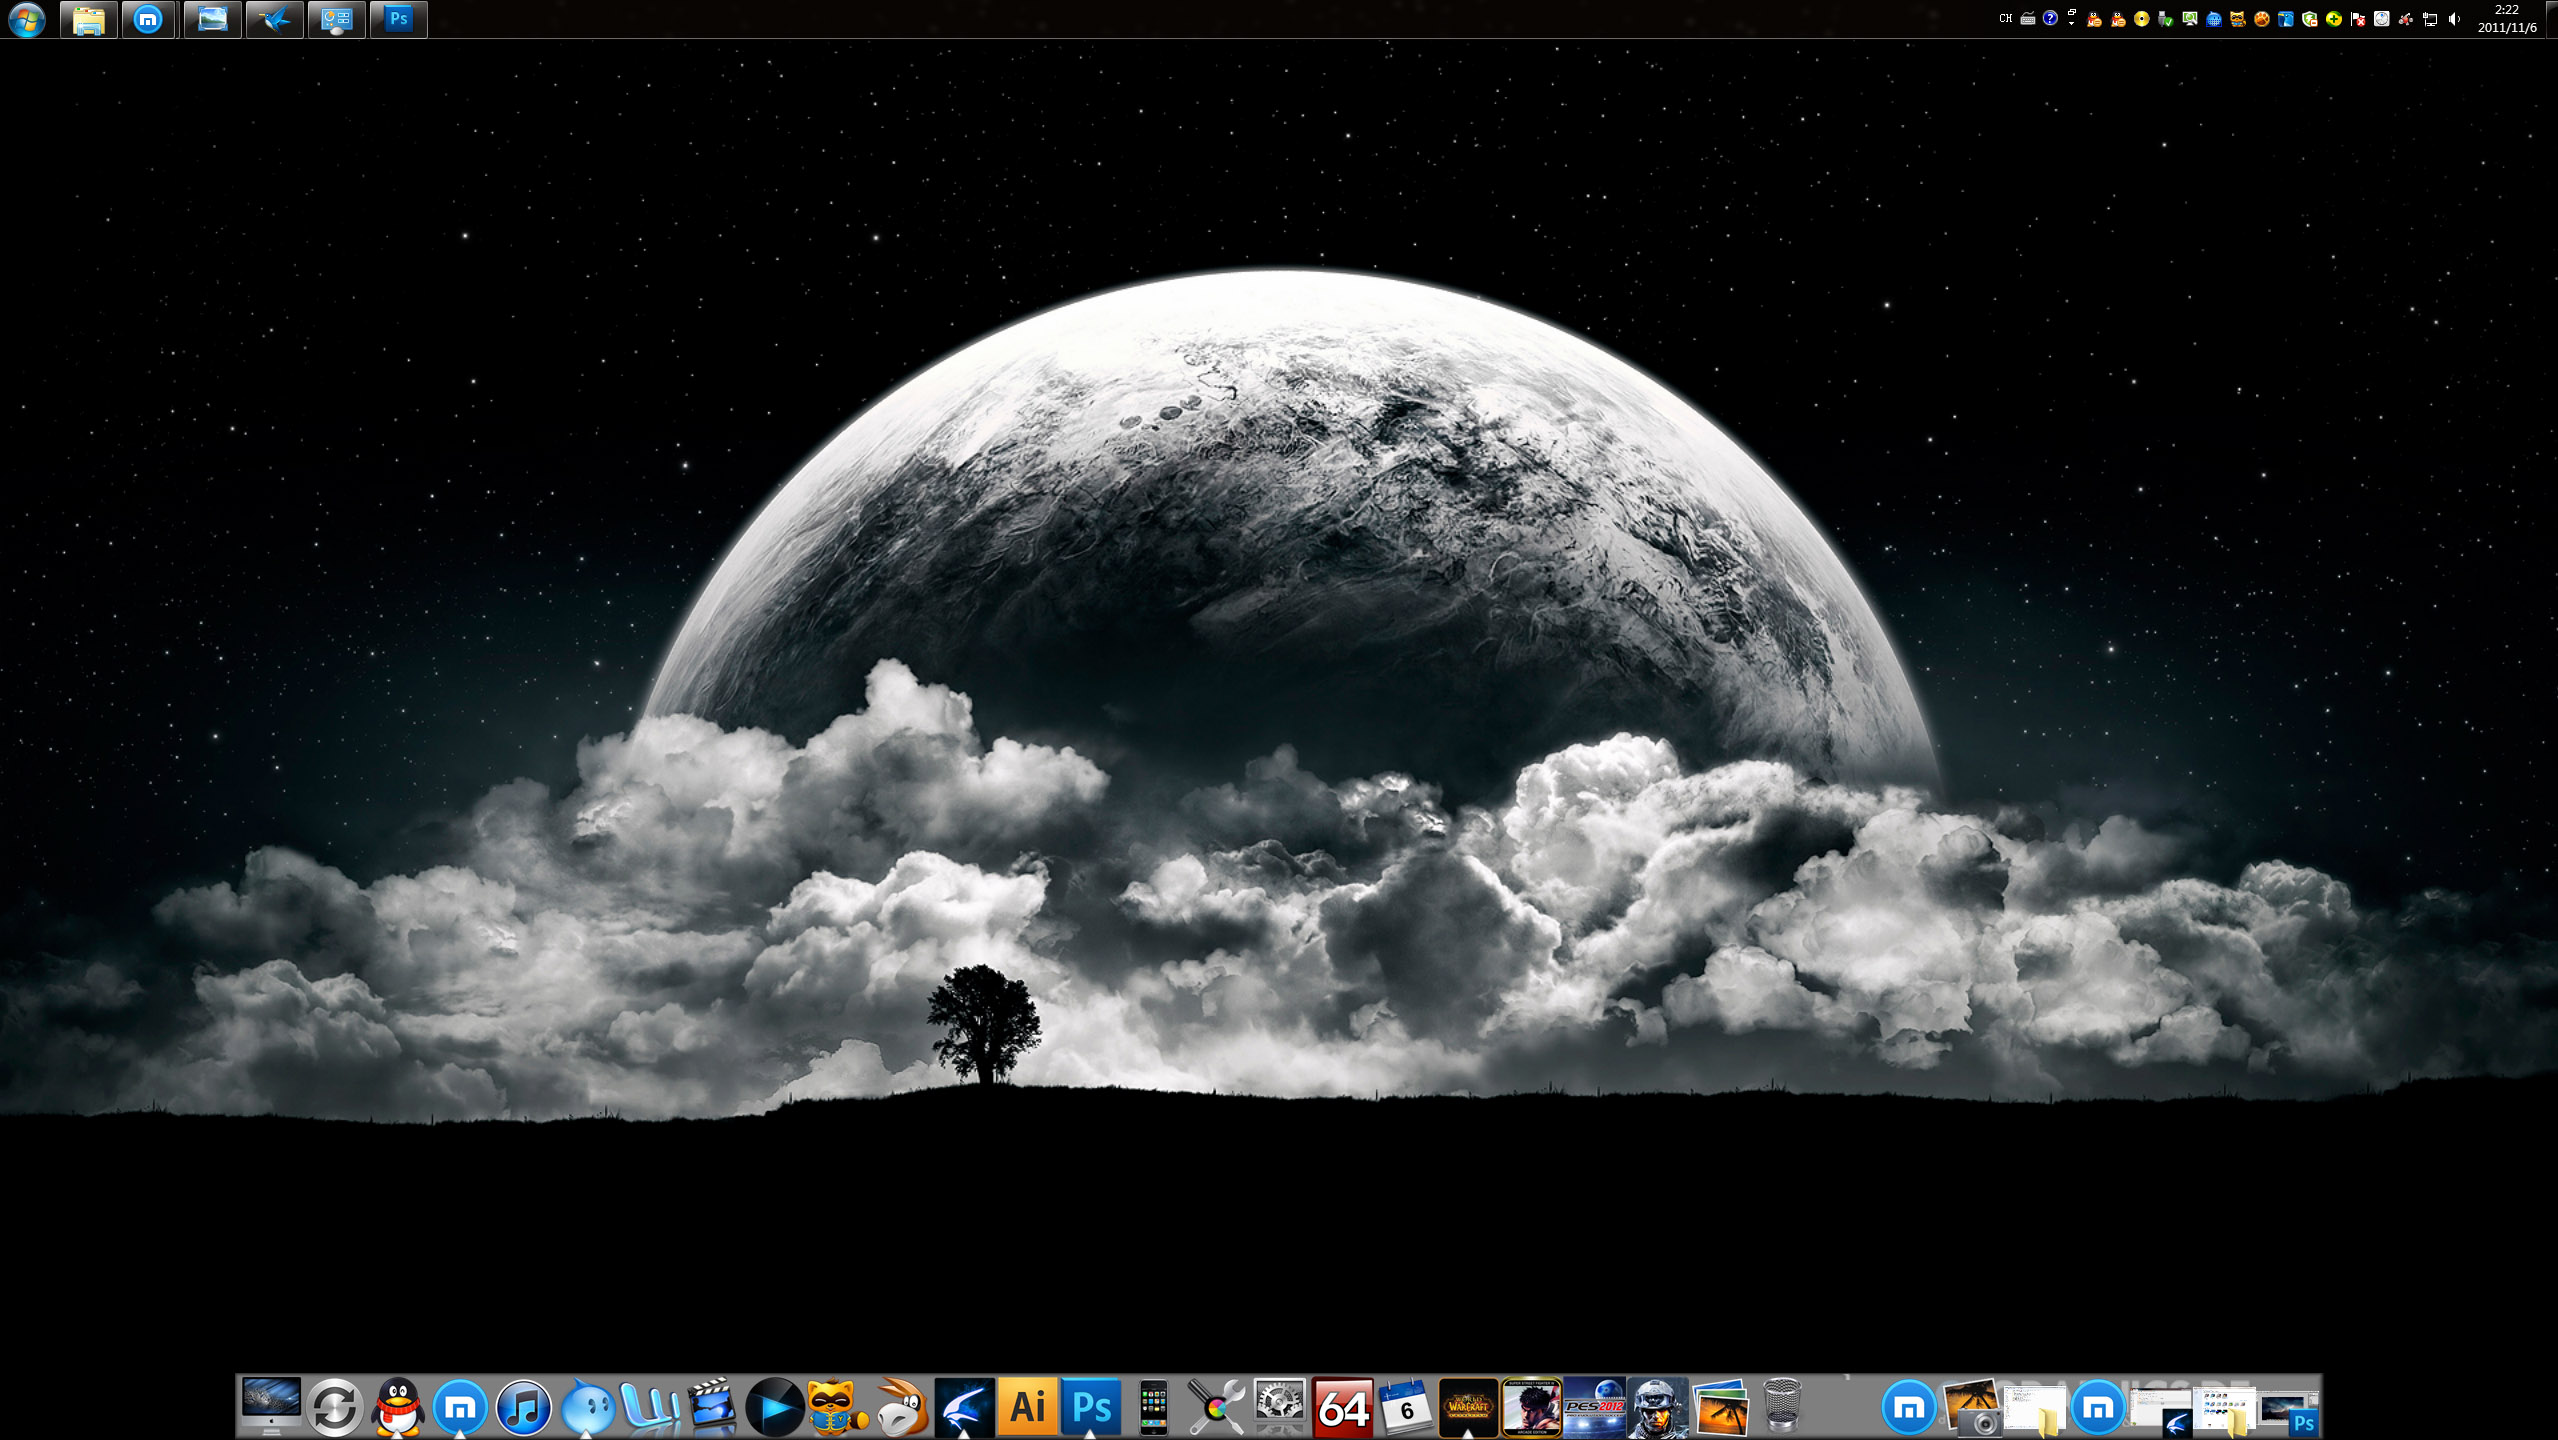Launch Super Street Fighter IV from dock
Screen dimensions: 2558x1440
[x=1531, y=1407]
